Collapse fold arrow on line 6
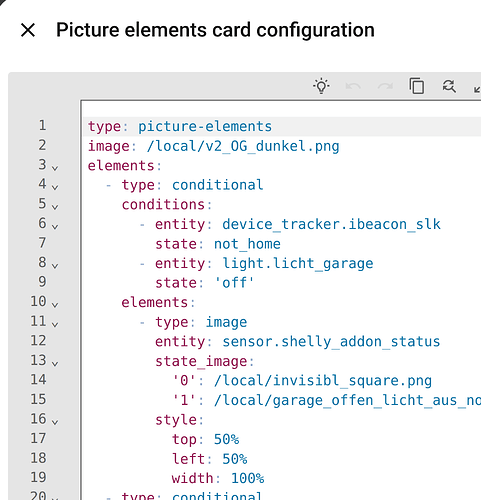Screen dimensions: 481x500 click(x=55, y=227)
